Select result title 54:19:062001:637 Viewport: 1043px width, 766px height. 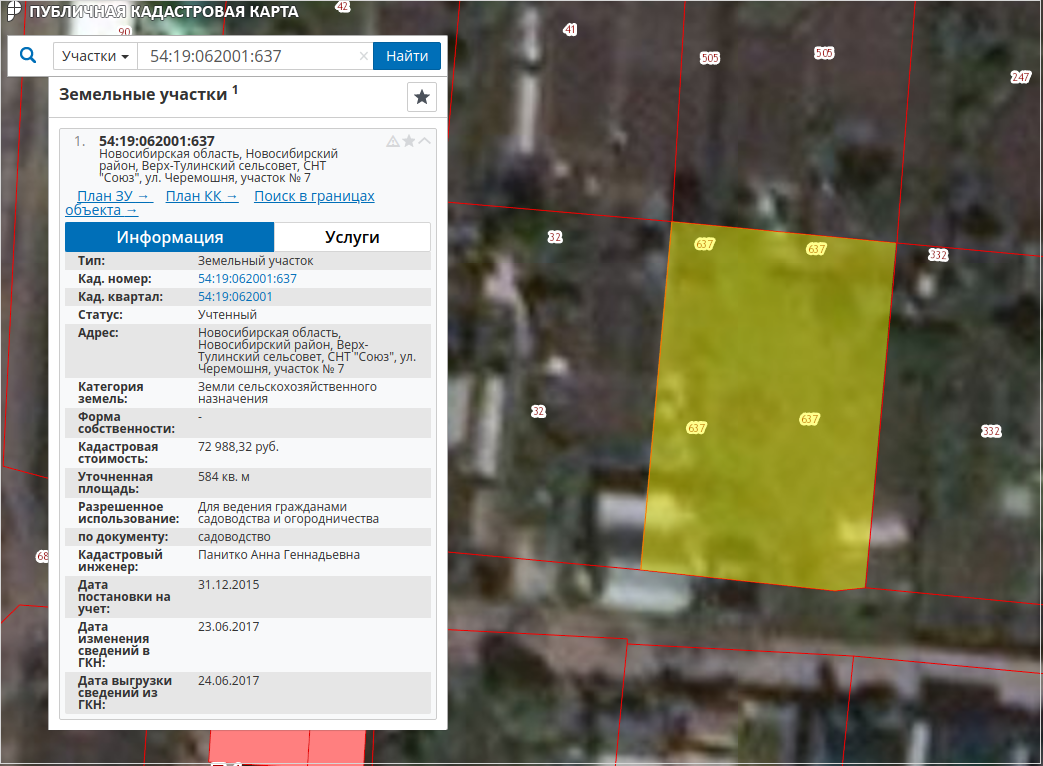pos(157,141)
